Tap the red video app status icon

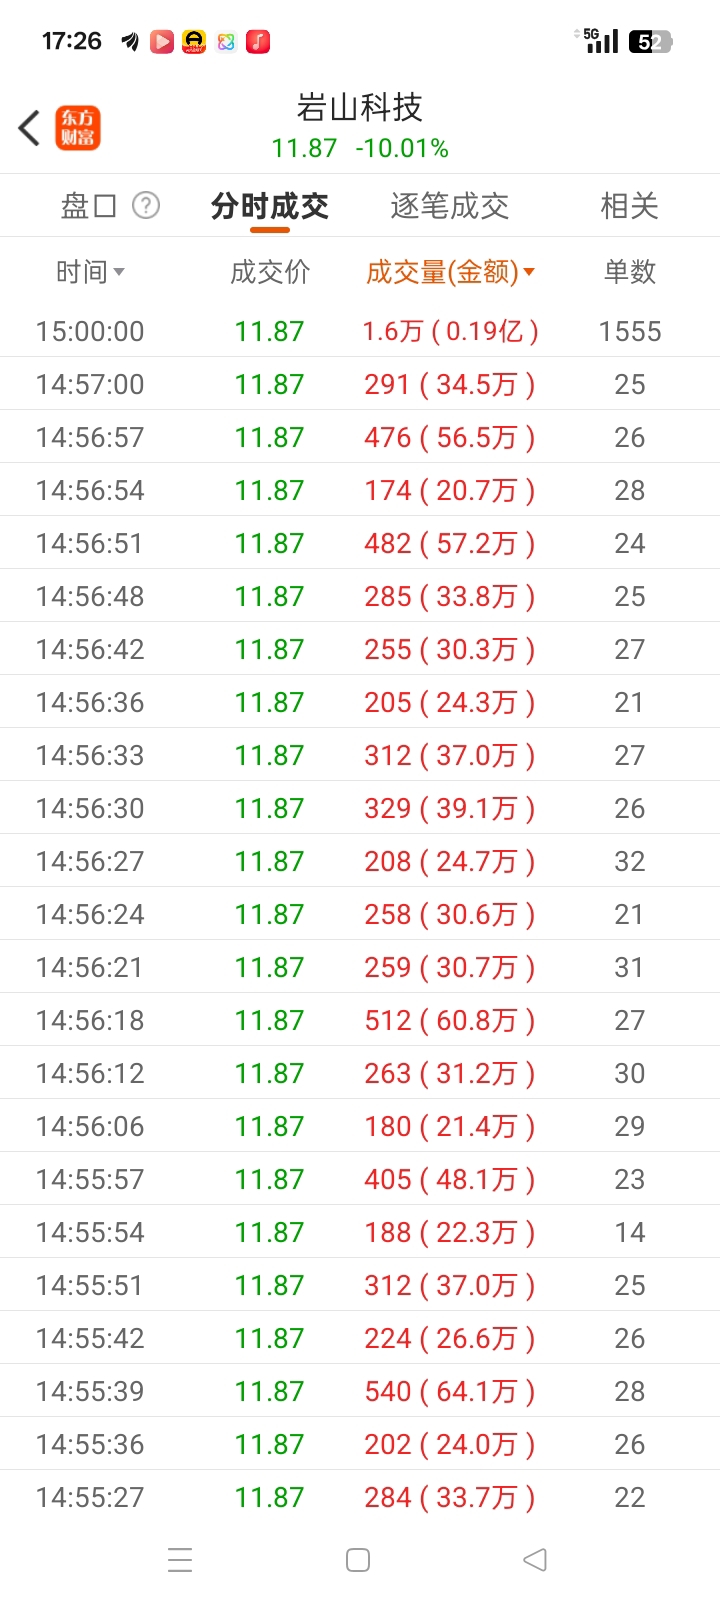coord(162,41)
